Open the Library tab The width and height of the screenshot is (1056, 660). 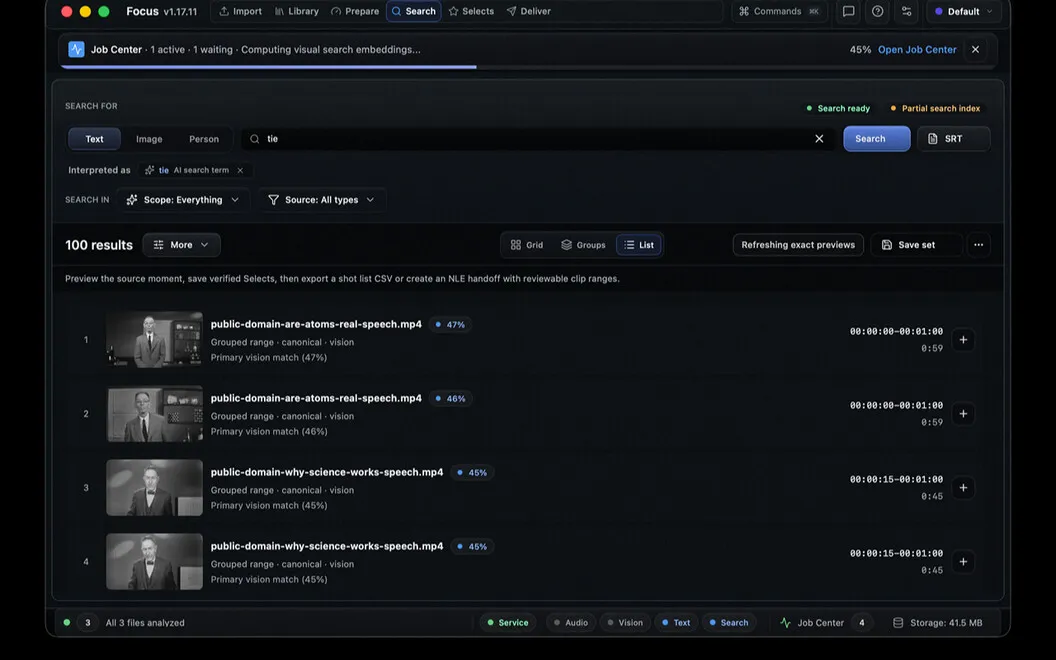296,11
